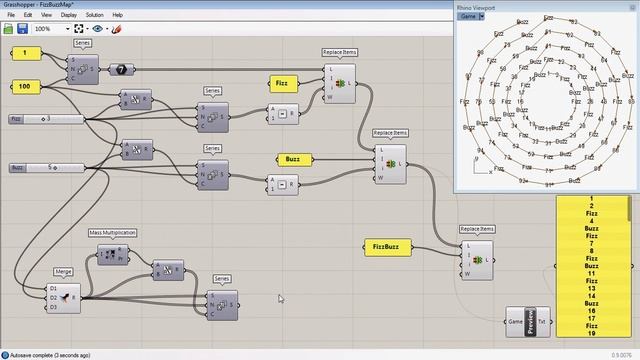The image size is (640, 360).
Task: Select the Merge component
Action: 64,298
